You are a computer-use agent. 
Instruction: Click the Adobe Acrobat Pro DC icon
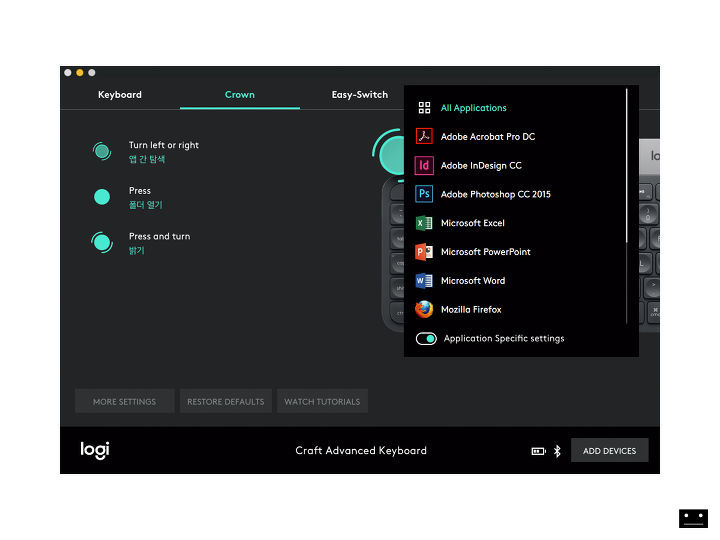[424, 136]
